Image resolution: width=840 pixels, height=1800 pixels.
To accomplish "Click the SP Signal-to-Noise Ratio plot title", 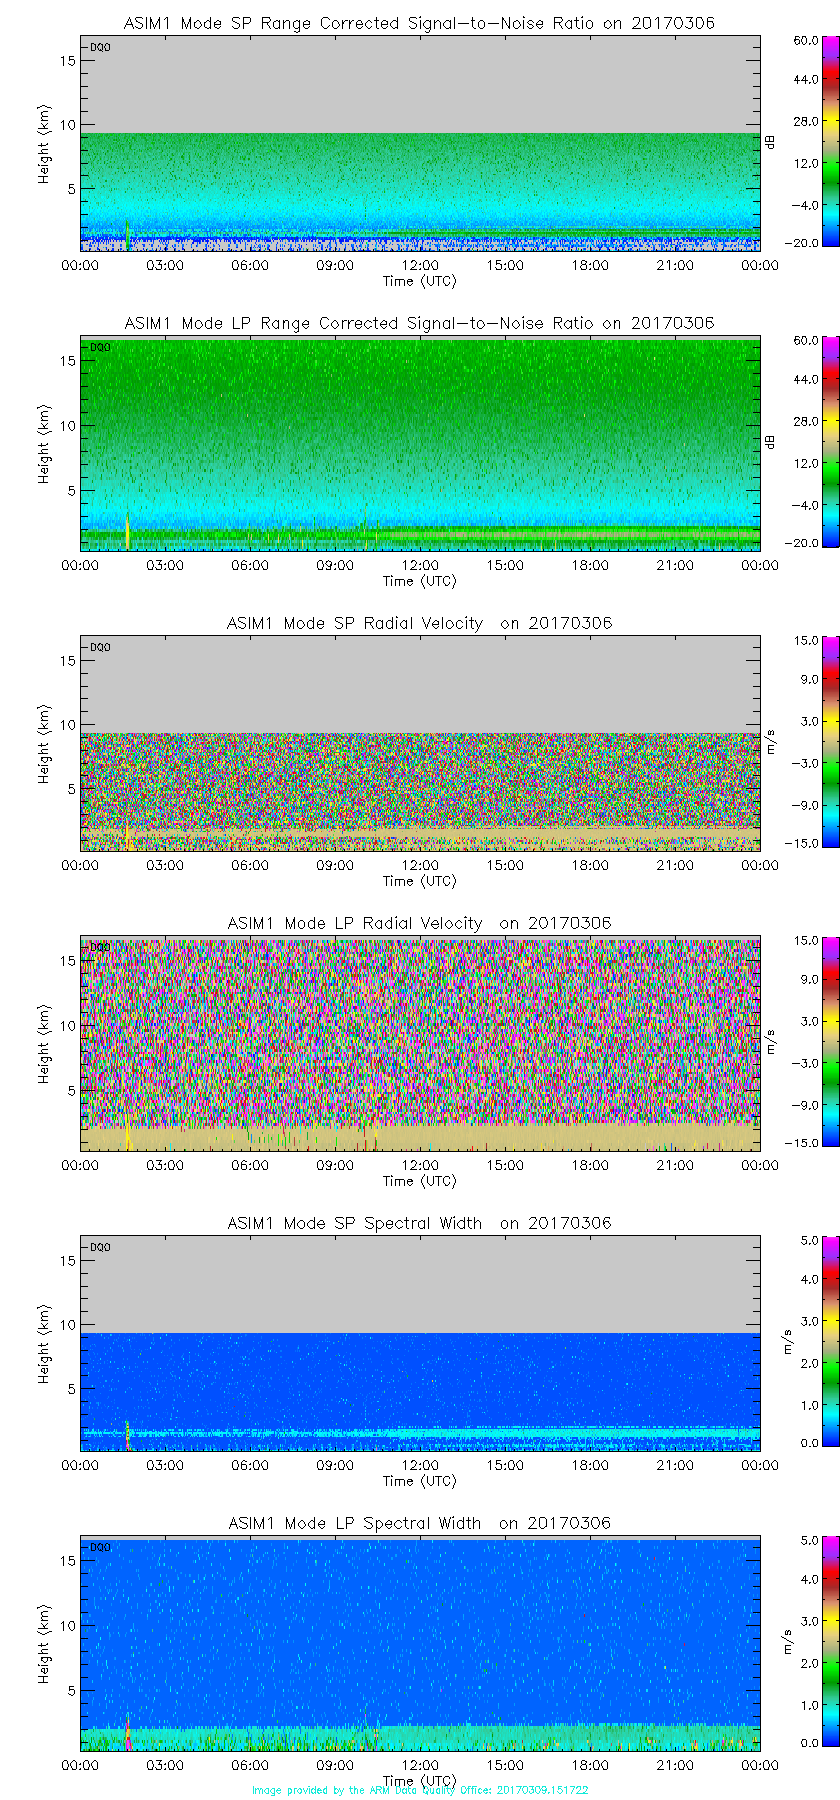I will tap(419, 23).
